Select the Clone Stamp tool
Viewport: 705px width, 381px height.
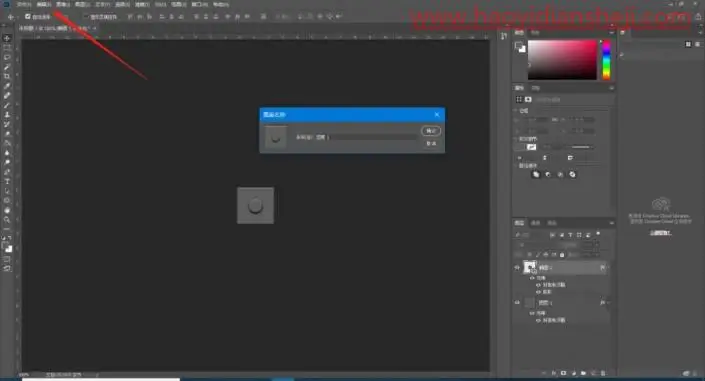click(7, 114)
